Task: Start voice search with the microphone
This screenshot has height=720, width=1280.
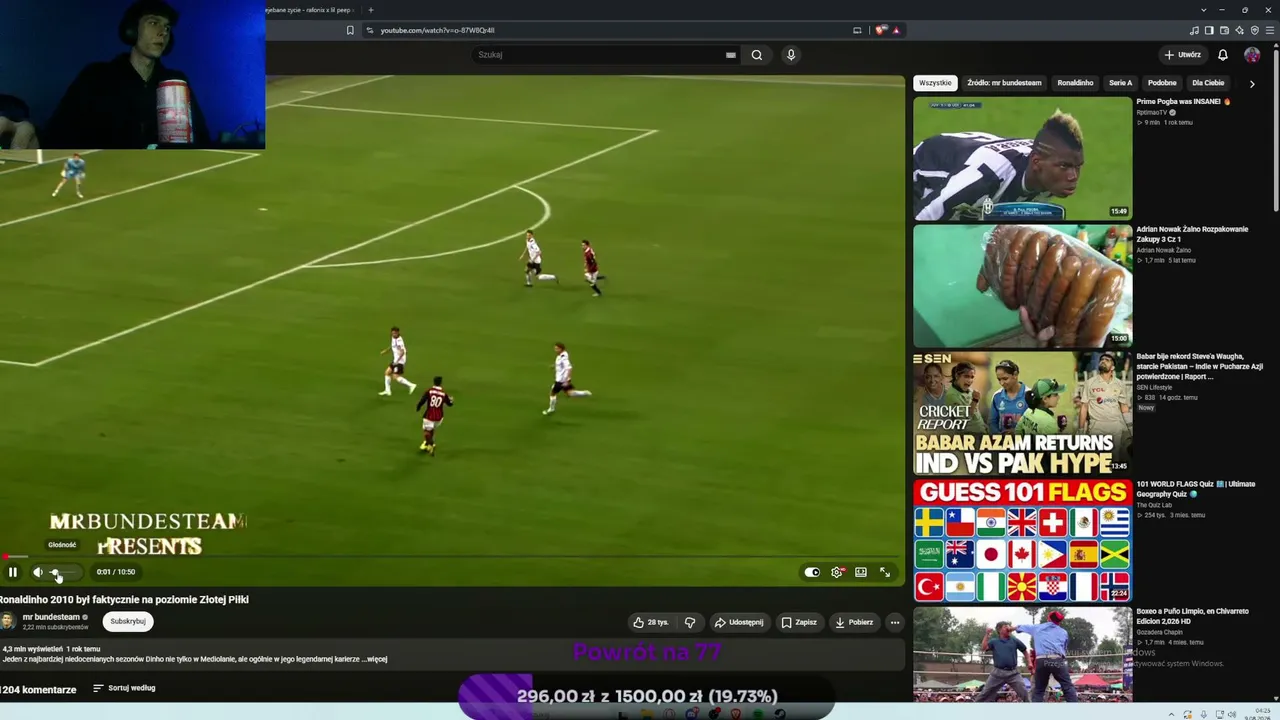Action: (791, 55)
